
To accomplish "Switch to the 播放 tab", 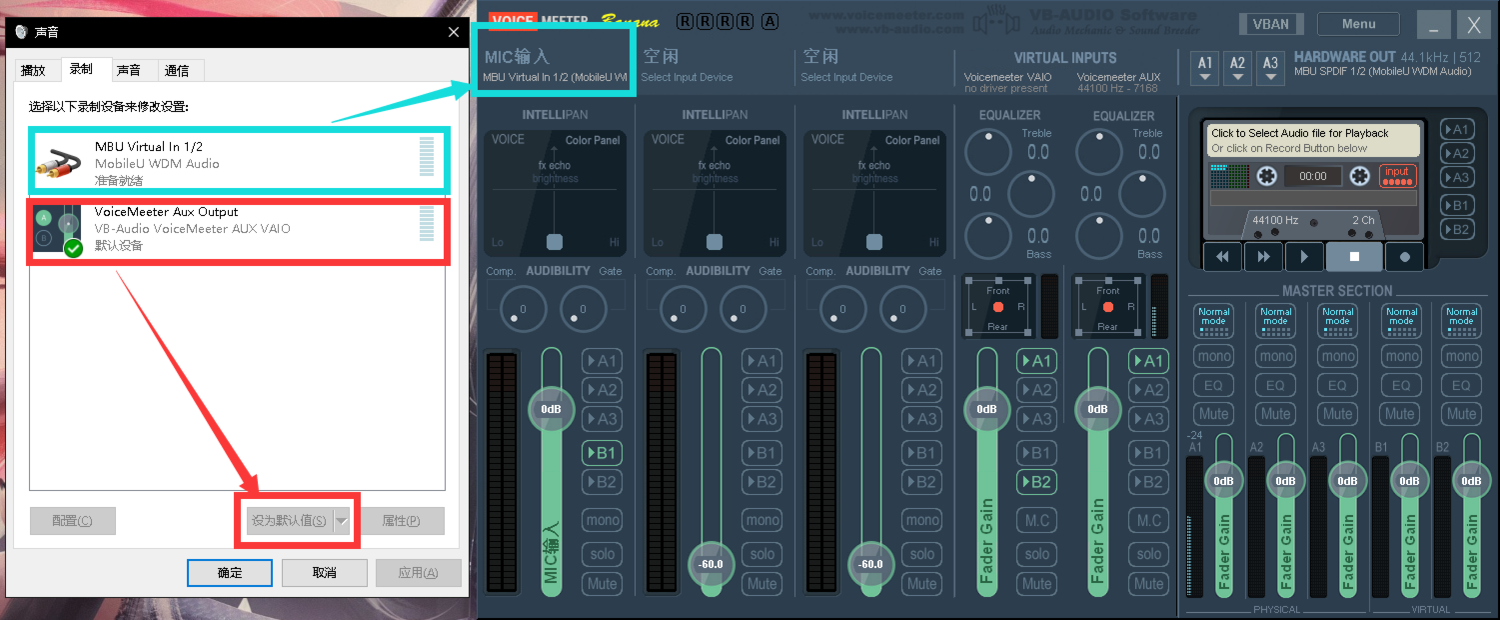I will (x=34, y=70).
